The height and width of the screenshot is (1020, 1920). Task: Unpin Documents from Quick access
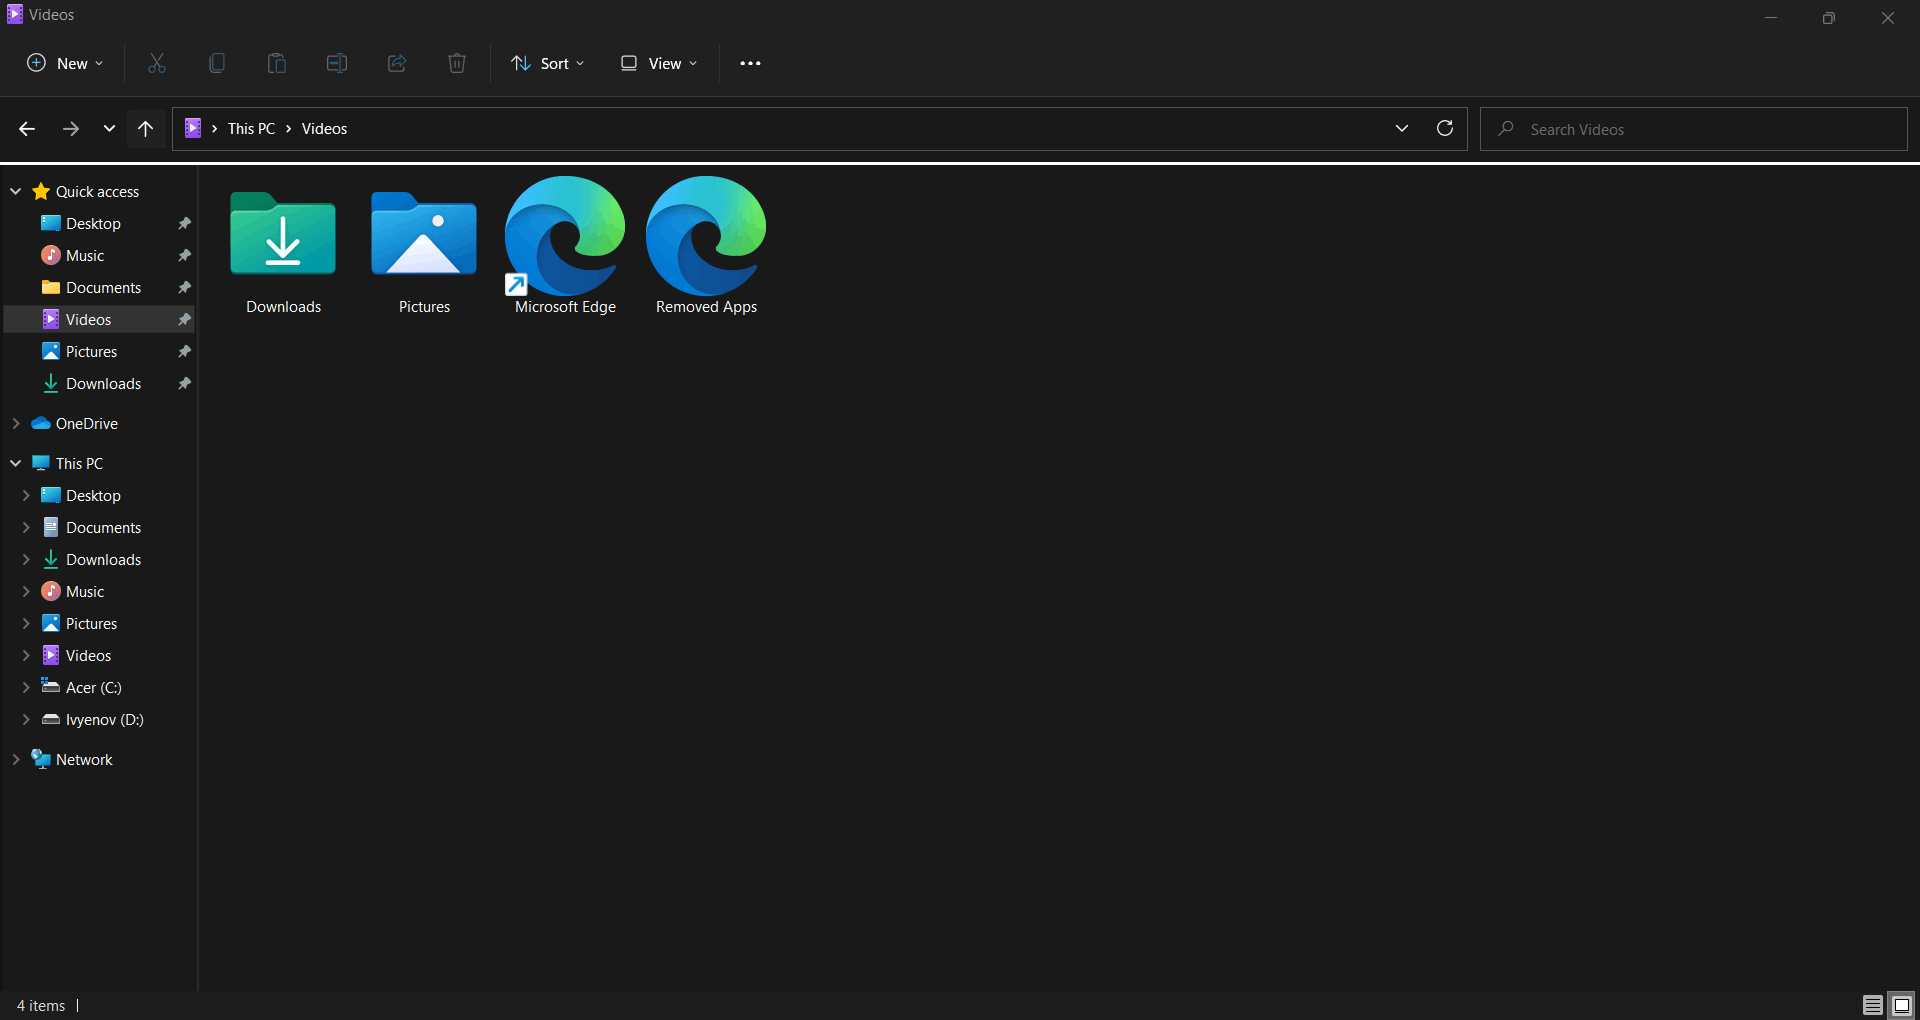(184, 287)
